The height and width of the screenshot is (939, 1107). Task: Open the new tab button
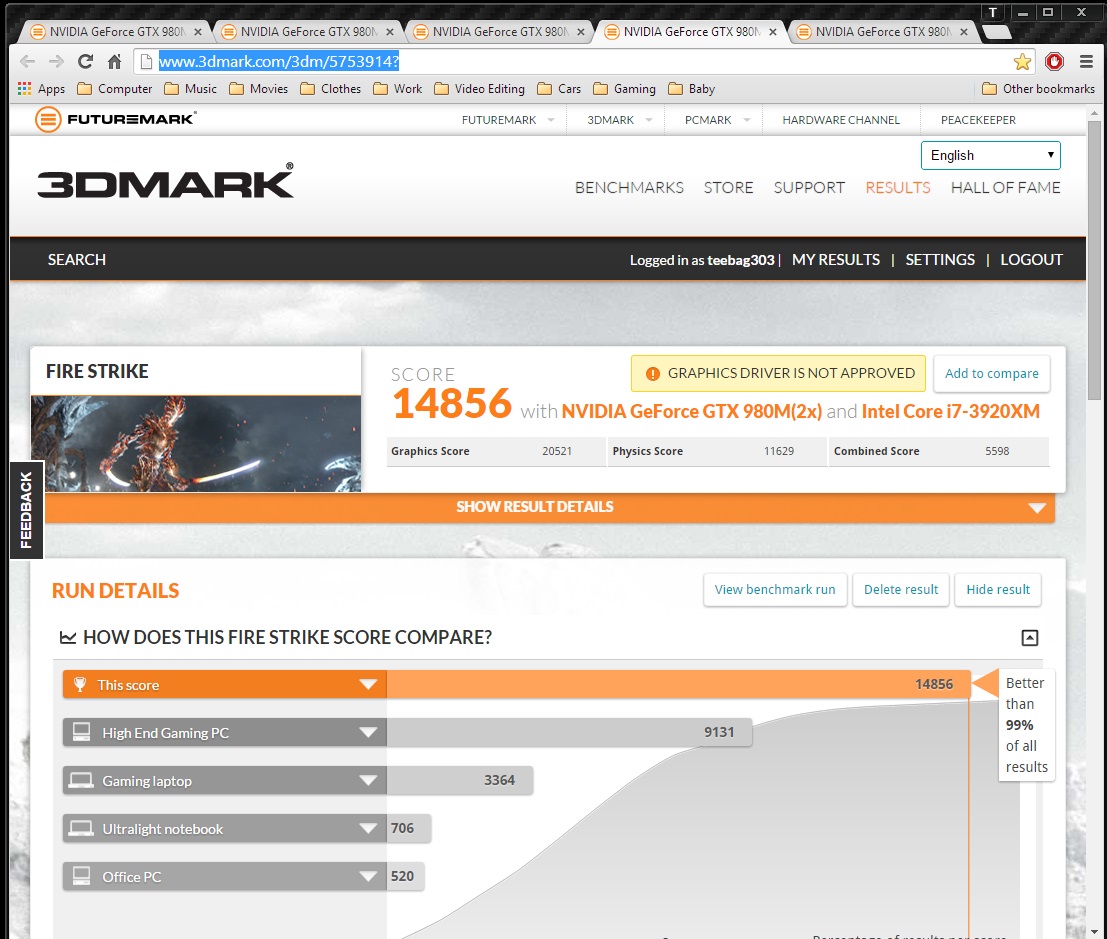coord(995,32)
